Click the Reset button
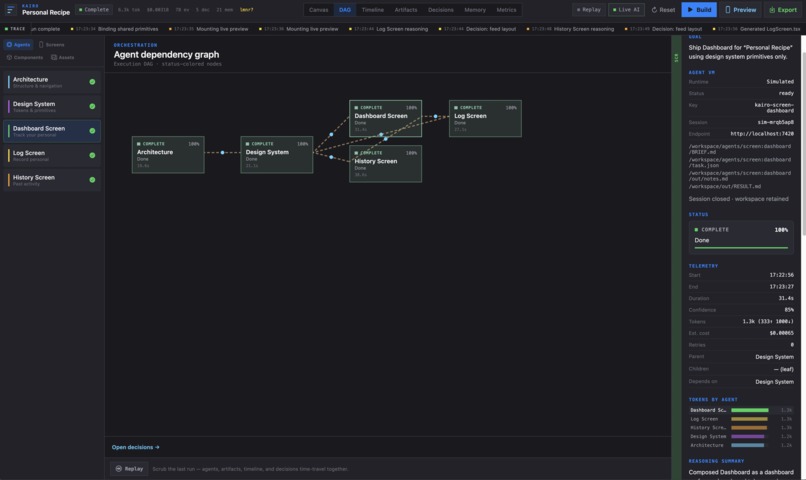The height and width of the screenshot is (480, 806). (663, 10)
